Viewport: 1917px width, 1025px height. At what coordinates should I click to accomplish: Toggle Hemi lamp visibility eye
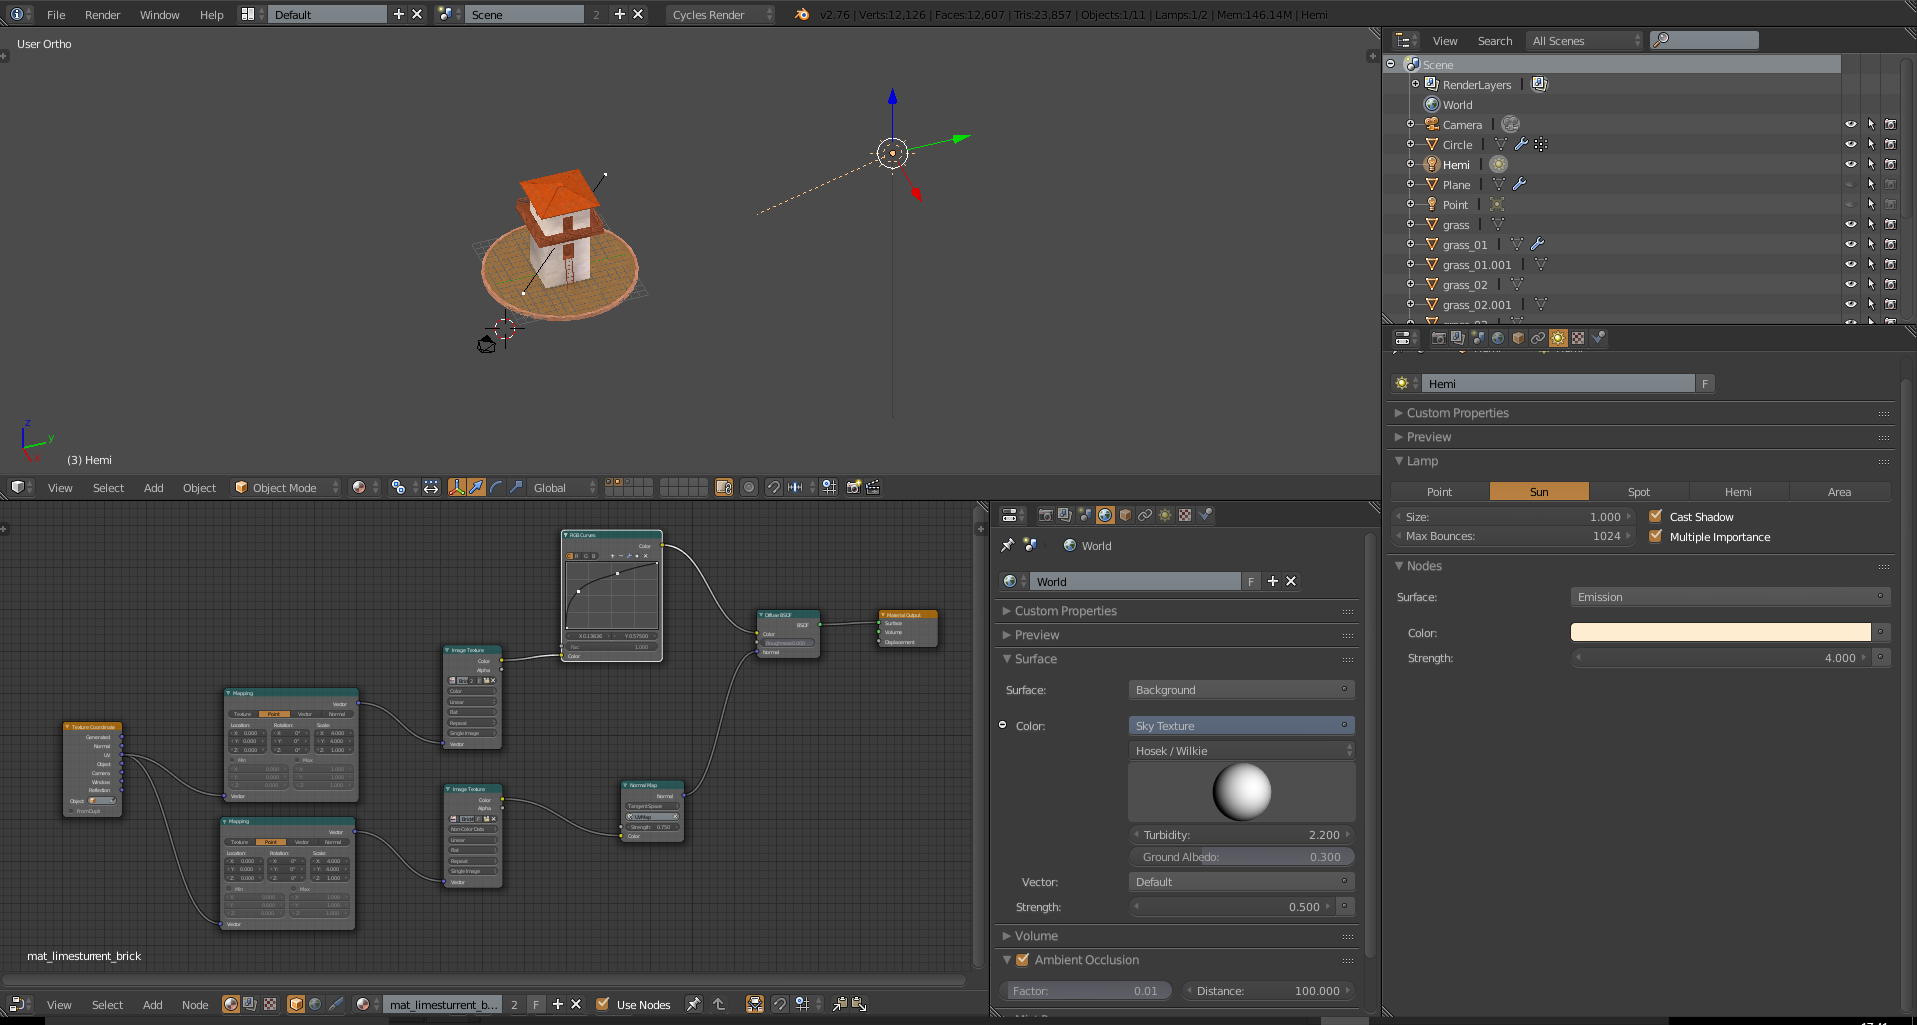coord(1850,164)
